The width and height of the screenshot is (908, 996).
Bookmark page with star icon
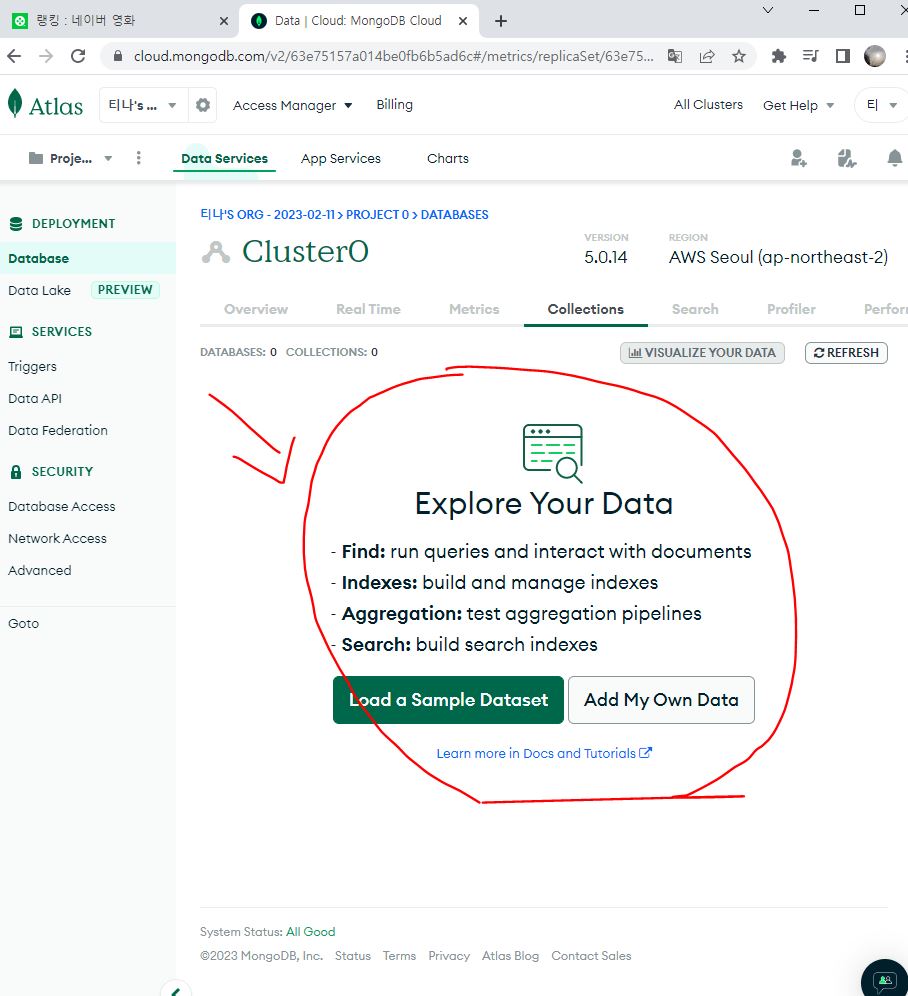[x=738, y=57]
